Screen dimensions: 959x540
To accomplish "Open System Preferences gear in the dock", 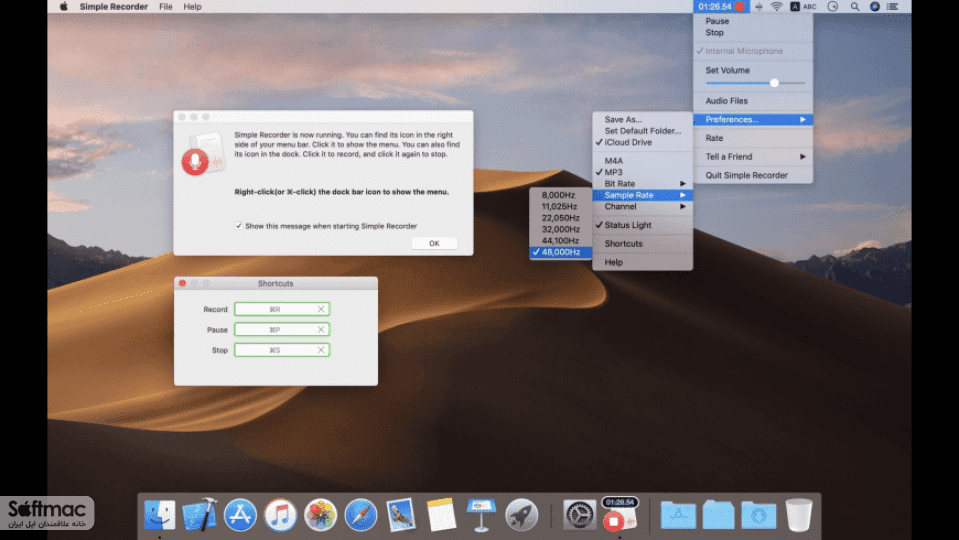I will (x=579, y=515).
